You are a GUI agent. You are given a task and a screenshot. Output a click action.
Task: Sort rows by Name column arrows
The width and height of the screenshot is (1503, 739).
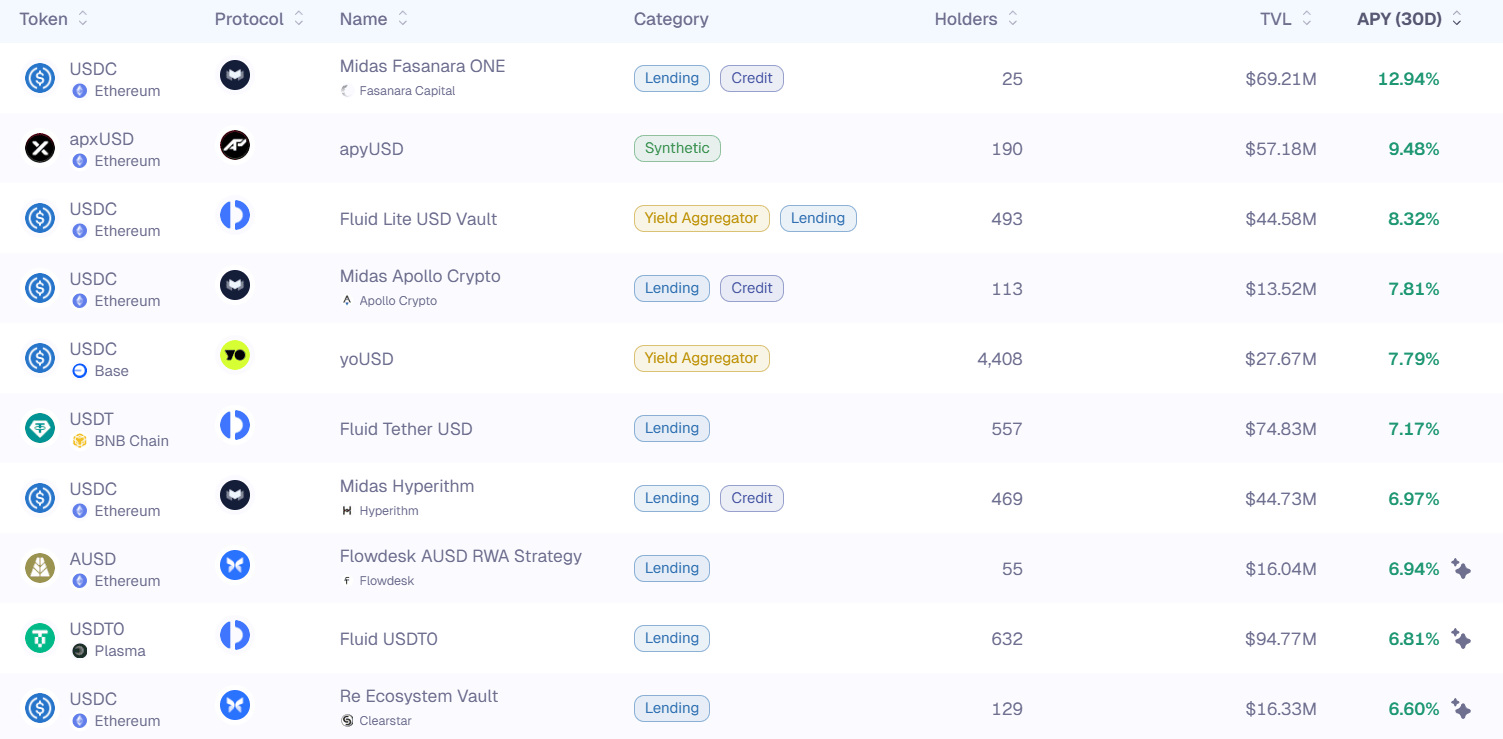(x=402, y=19)
